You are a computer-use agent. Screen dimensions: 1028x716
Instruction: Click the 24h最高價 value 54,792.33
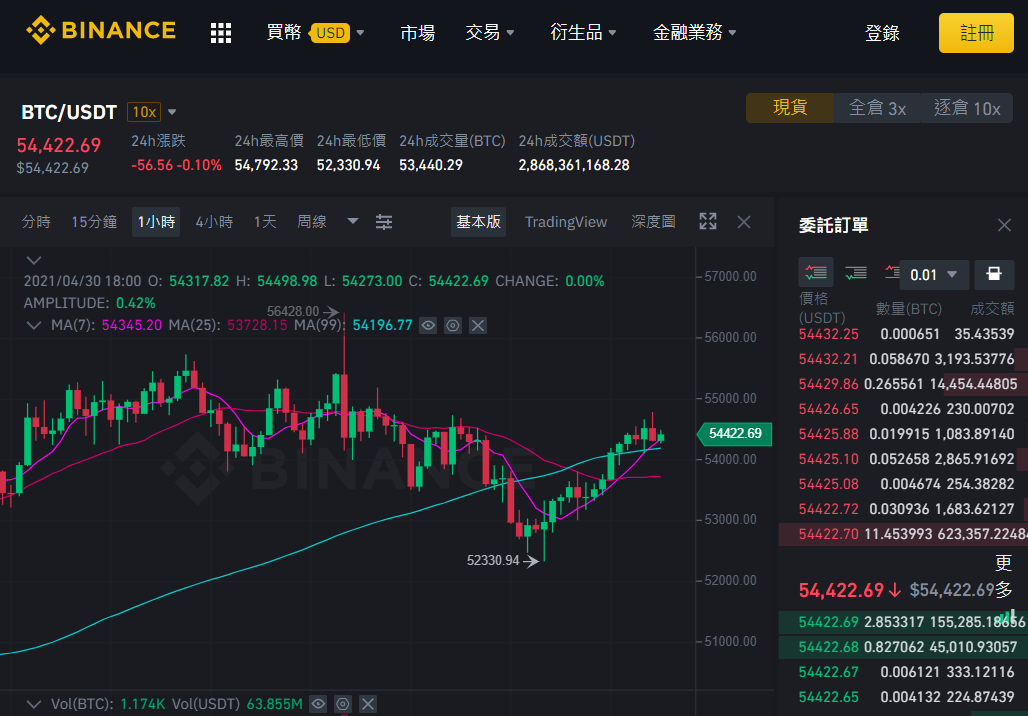coord(266,165)
